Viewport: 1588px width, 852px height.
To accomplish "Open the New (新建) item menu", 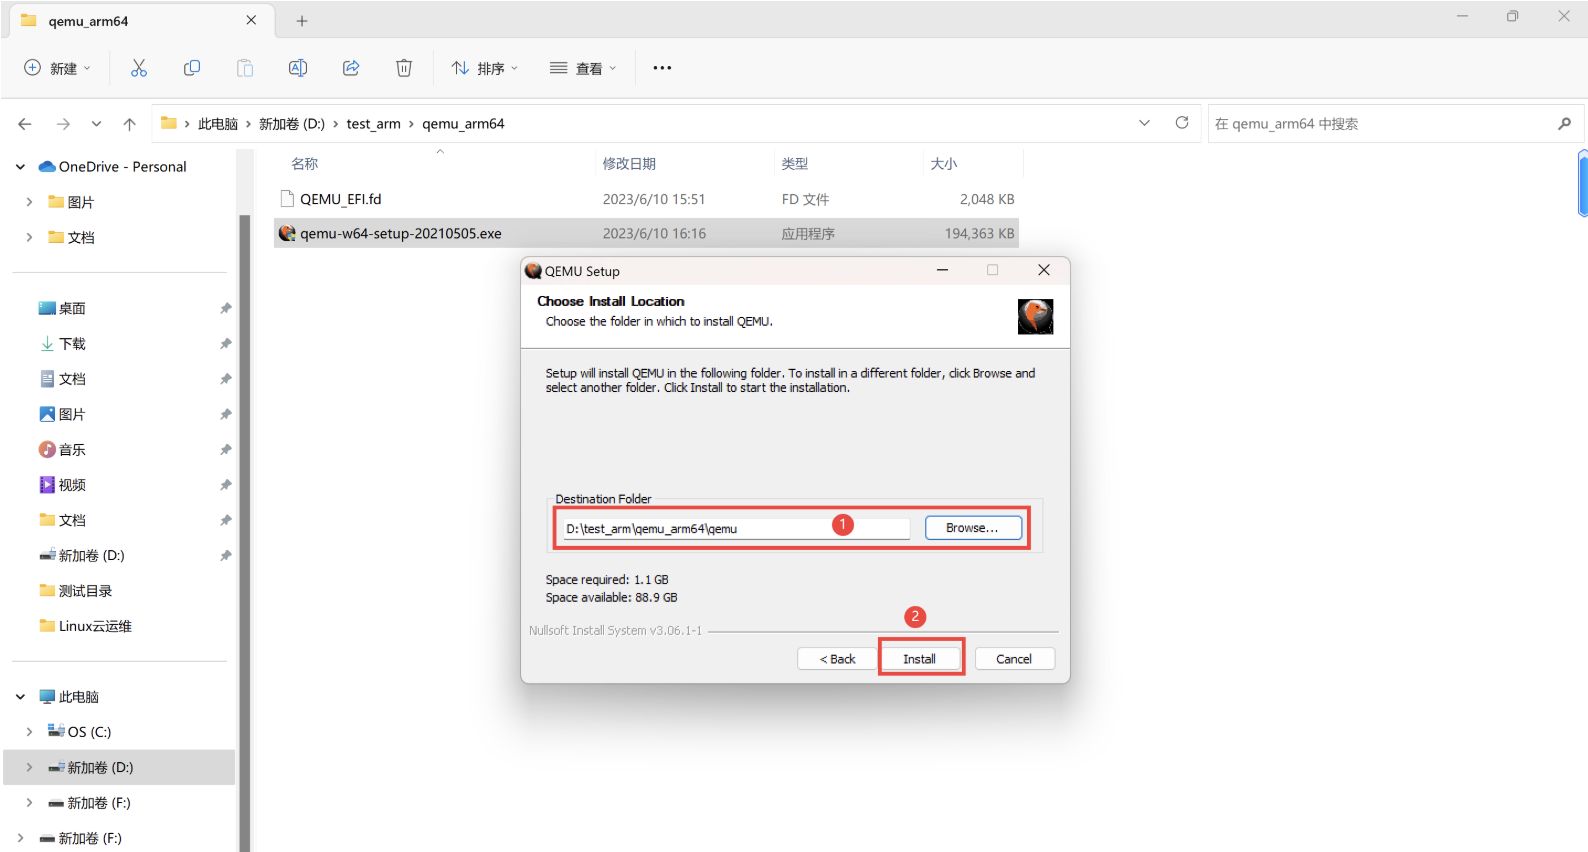I will (x=57, y=68).
